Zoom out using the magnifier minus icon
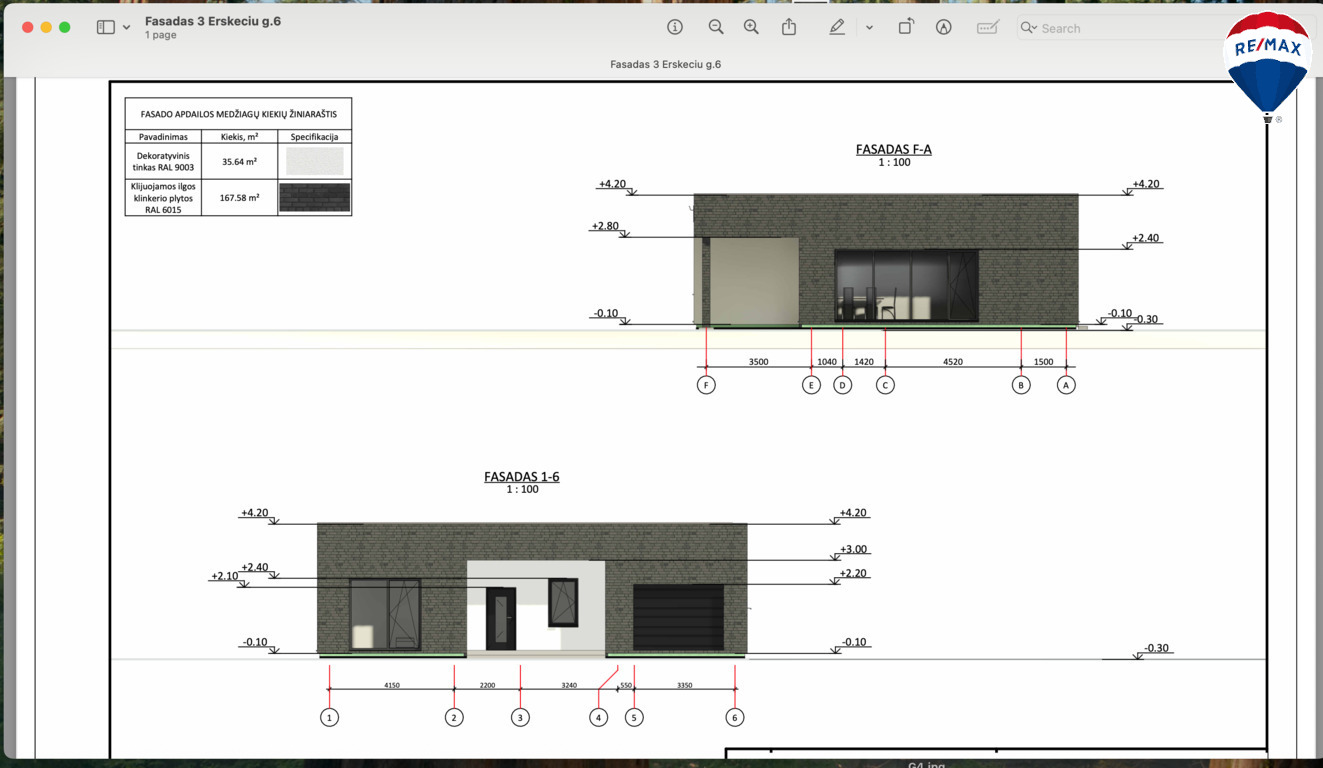This screenshot has width=1323, height=768. (716, 27)
